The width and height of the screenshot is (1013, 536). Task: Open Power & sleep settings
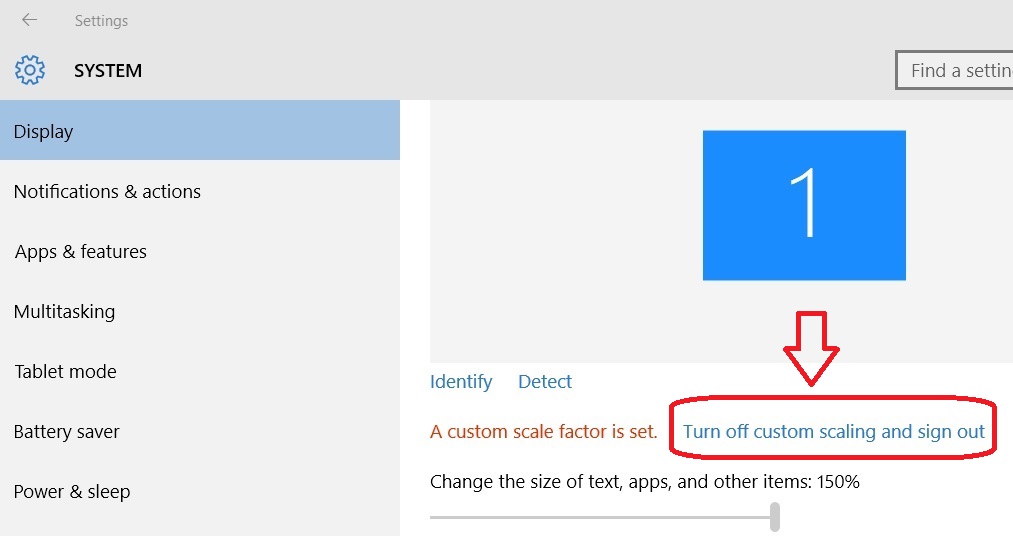tap(72, 492)
